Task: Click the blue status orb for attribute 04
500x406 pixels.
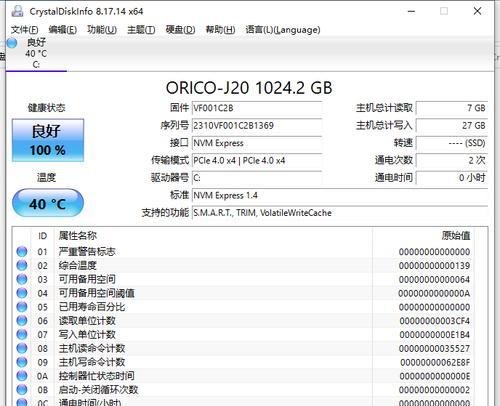Action: 22,293
